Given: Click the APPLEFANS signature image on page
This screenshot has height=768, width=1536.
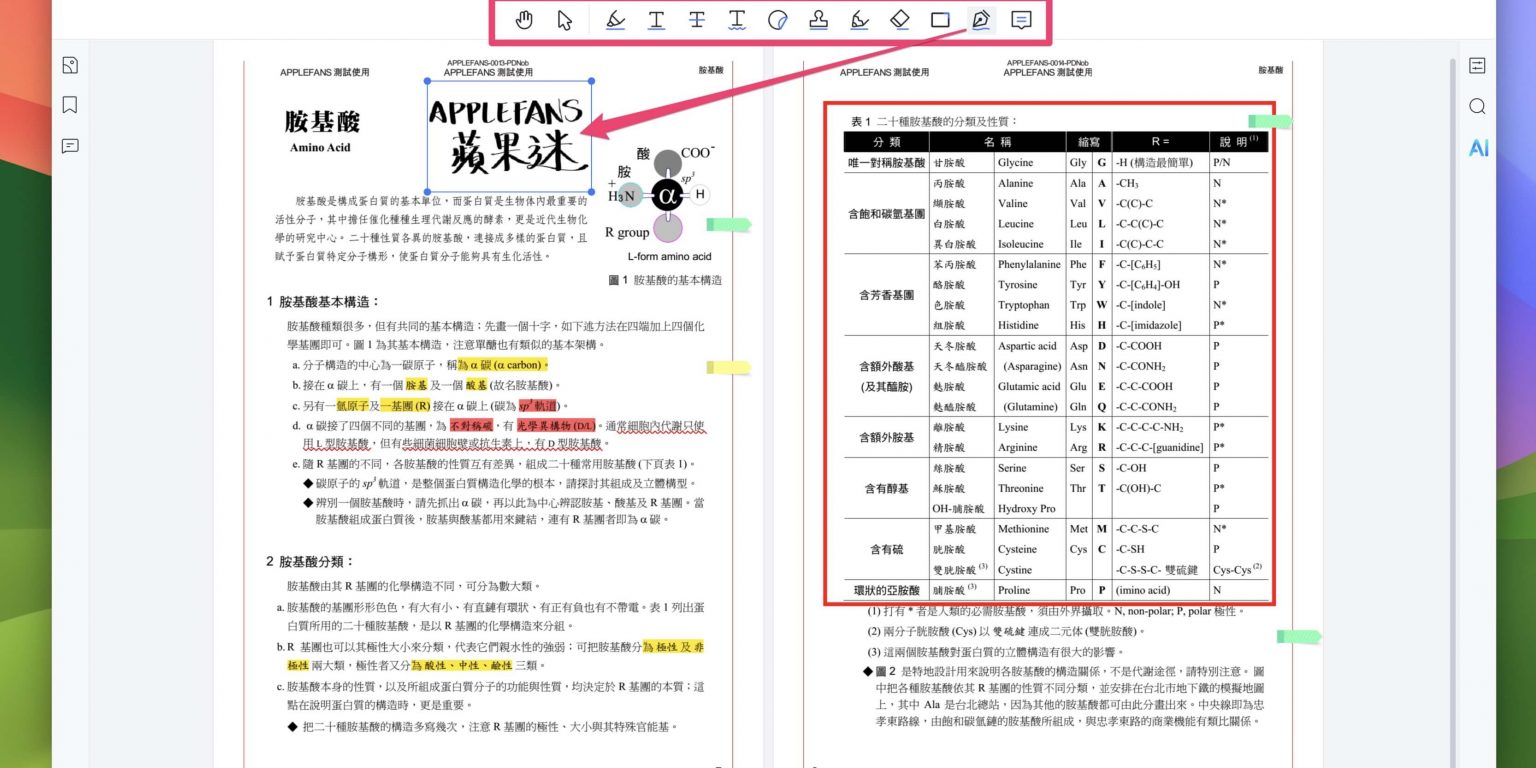Looking at the screenshot, I should tap(510, 138).
